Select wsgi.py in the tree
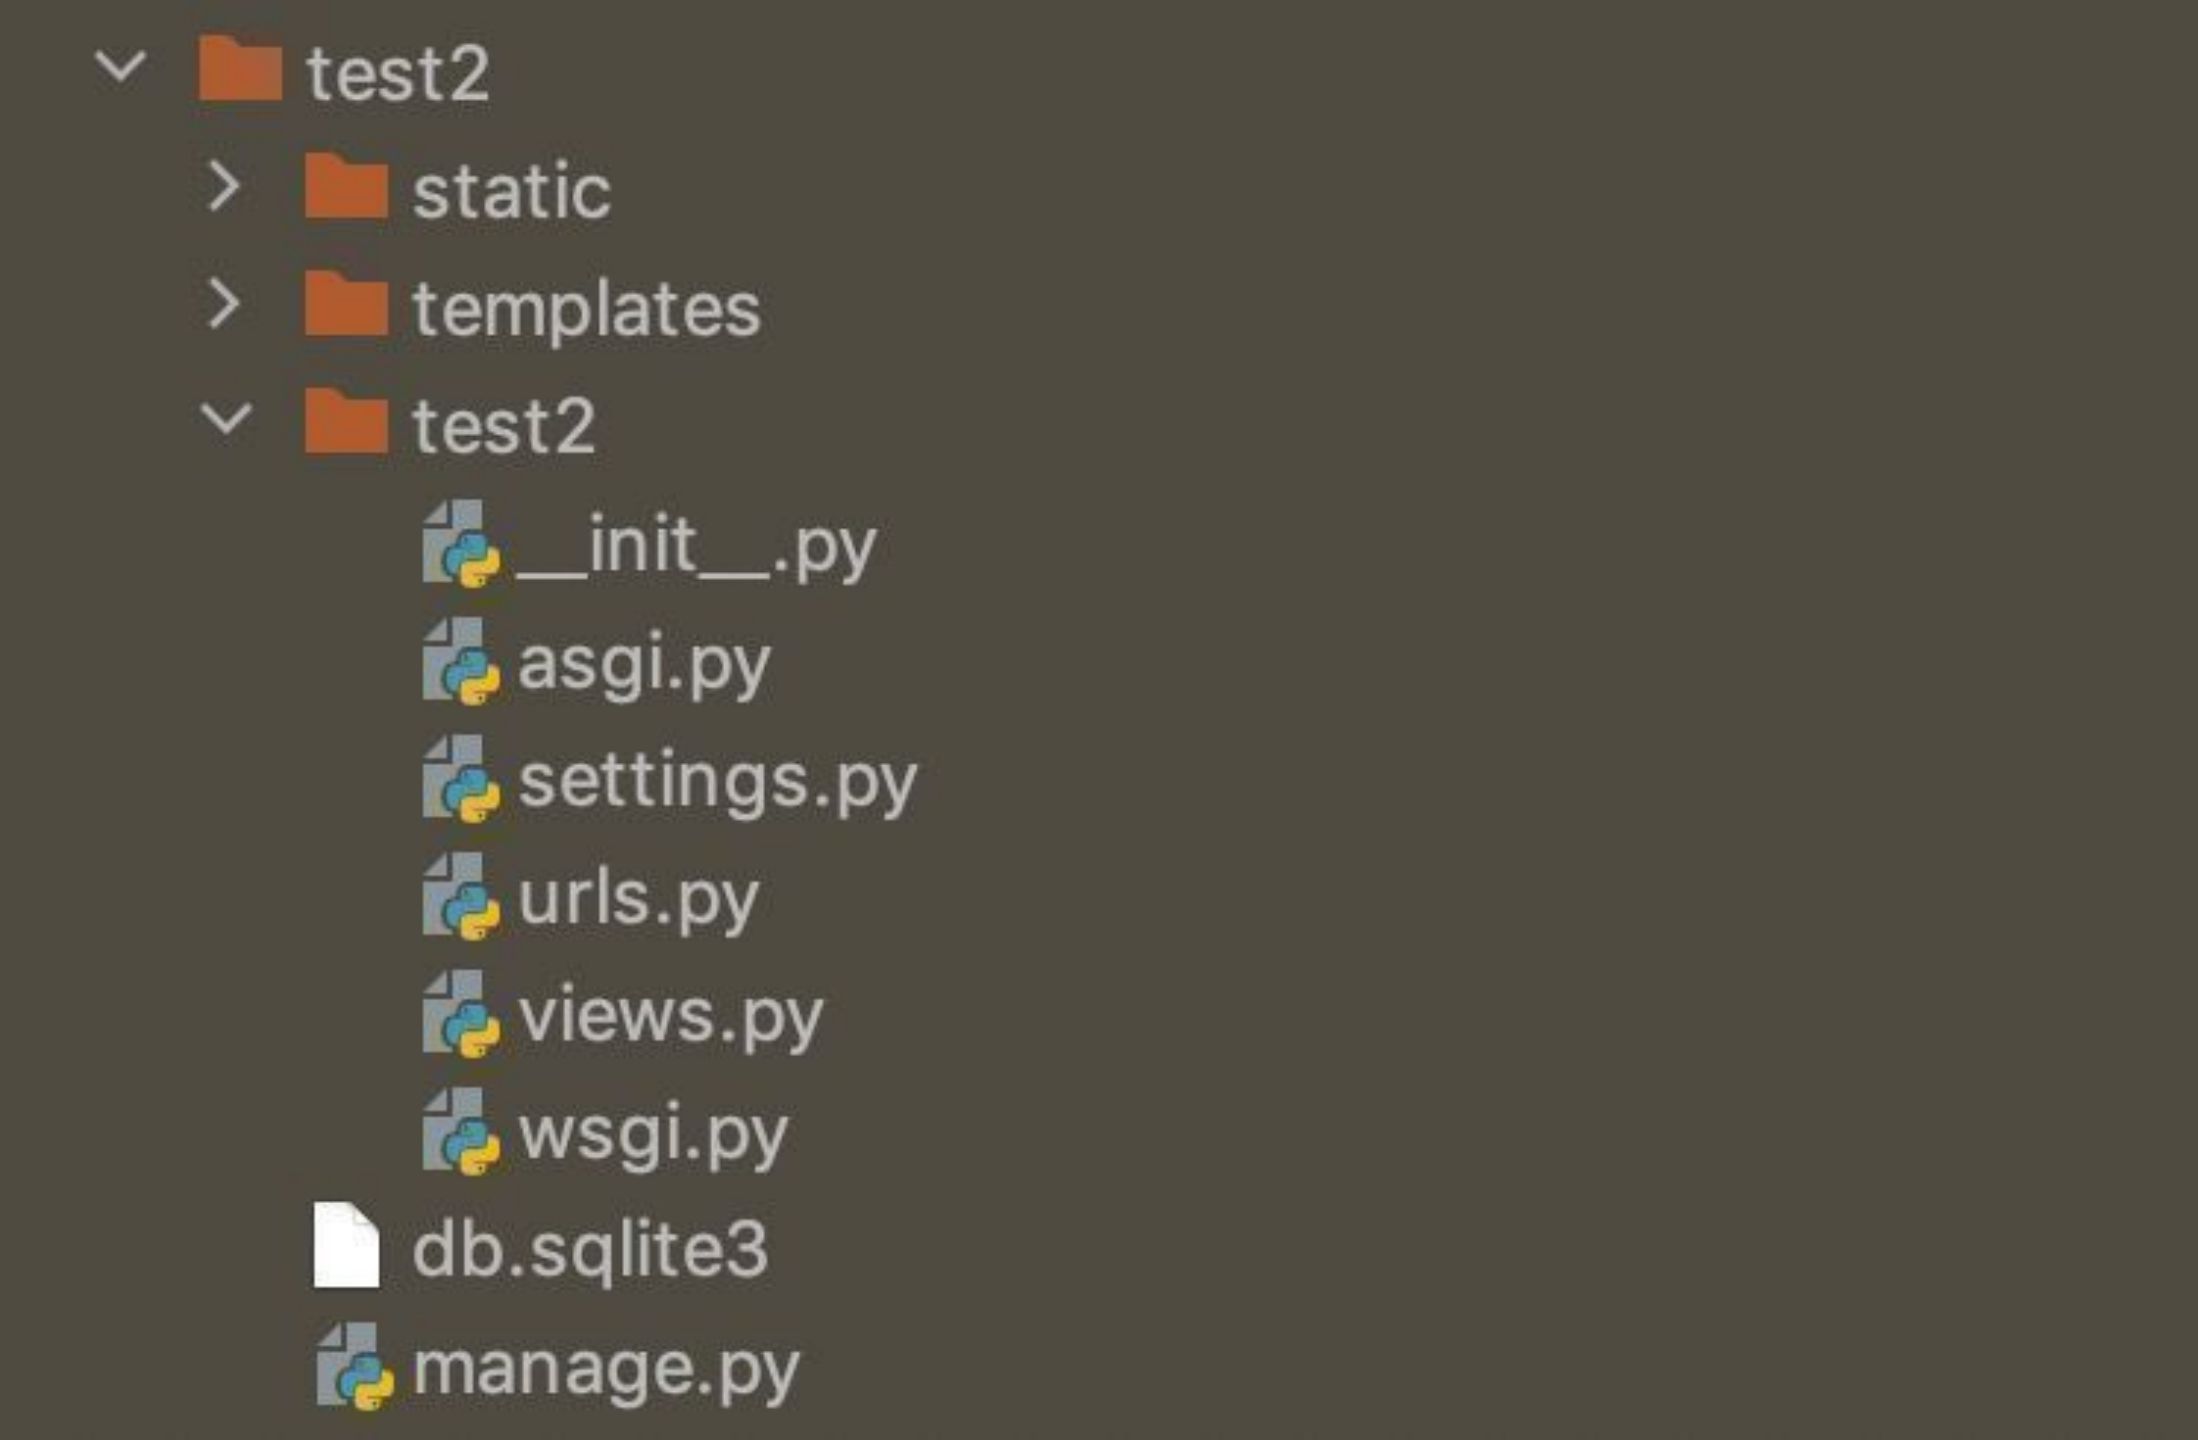Screen dimensions: 2198x1440 [x=653, y=1134]
